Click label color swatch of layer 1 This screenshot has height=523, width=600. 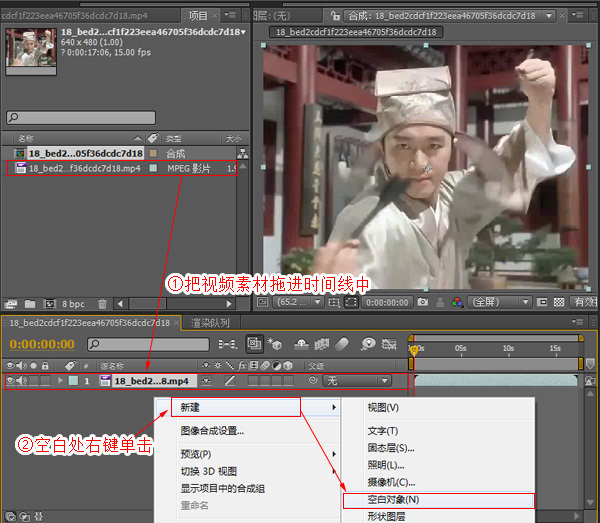click(x=73, y=381)
